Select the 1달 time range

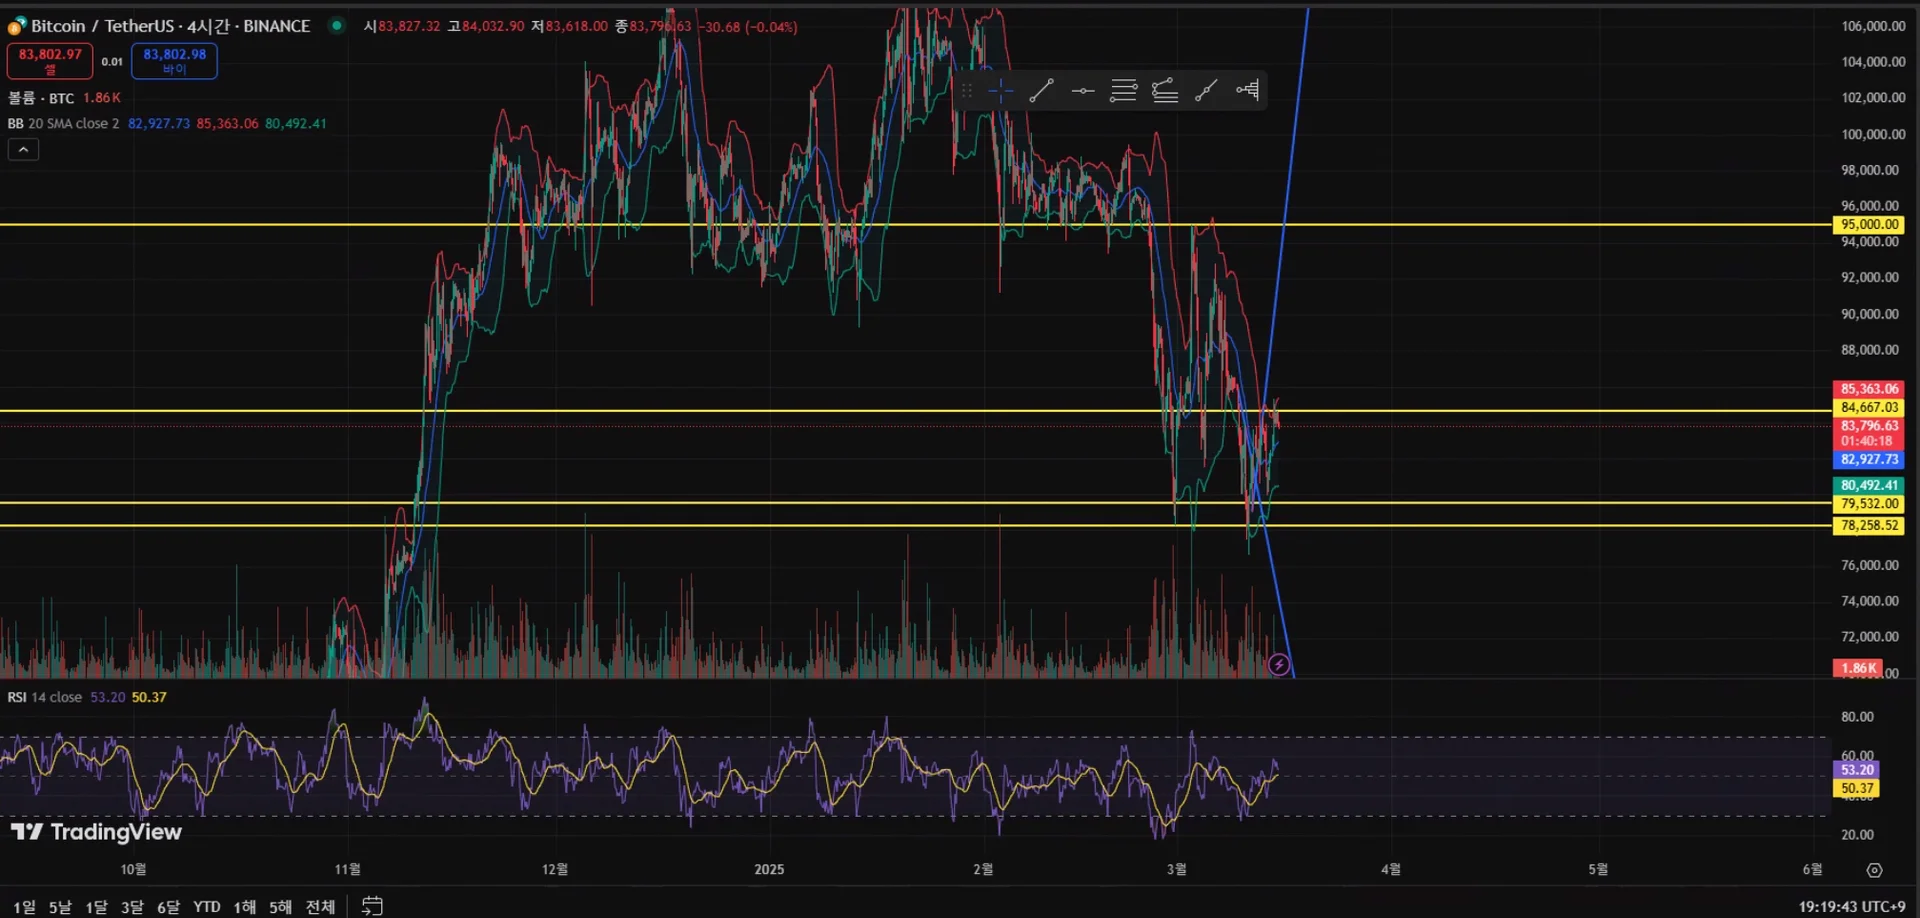tap(96, 906)
